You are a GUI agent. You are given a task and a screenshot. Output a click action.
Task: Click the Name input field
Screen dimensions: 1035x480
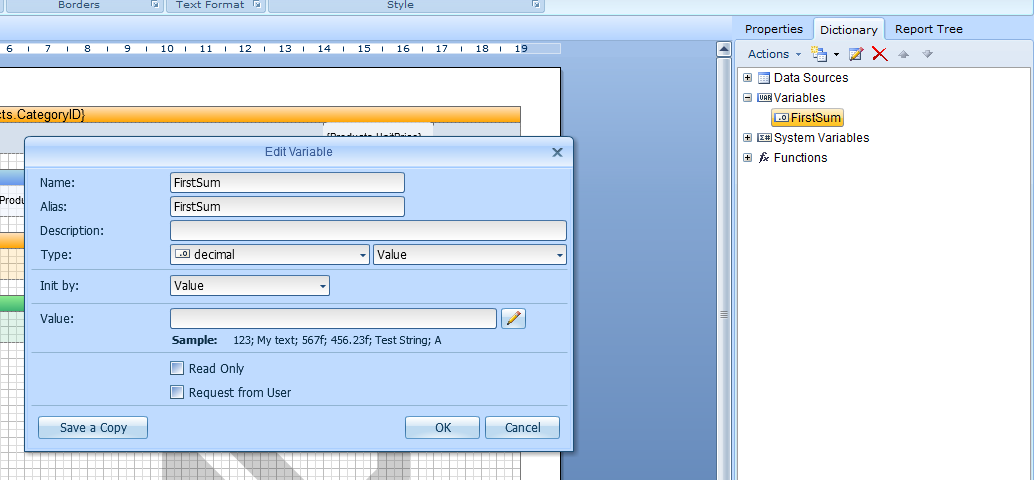[287, 183]
